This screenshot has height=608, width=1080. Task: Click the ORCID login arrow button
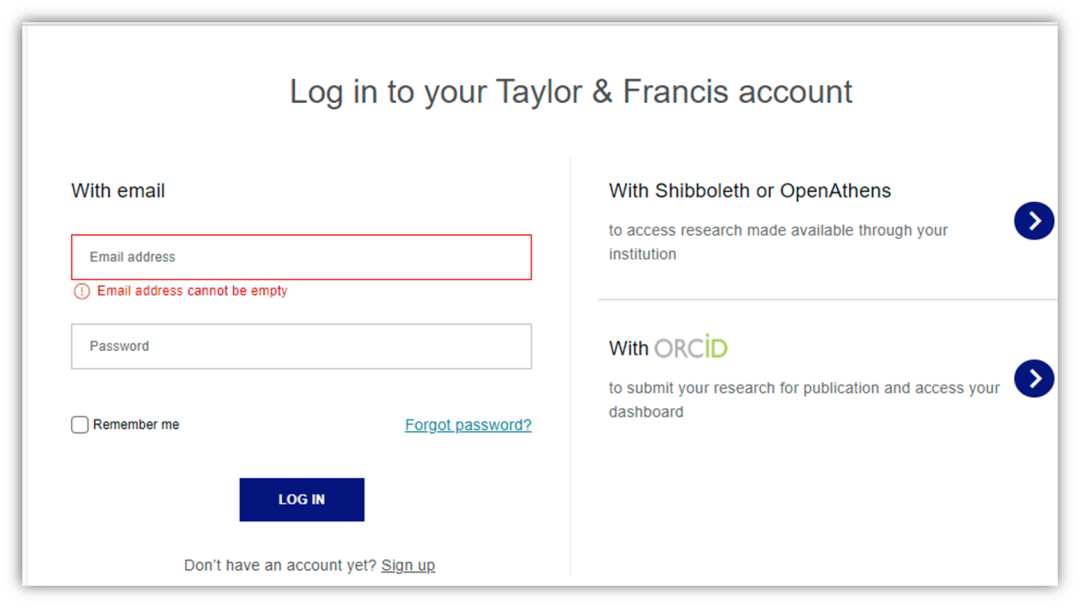pyautogui.click(x=1033, y=379)
